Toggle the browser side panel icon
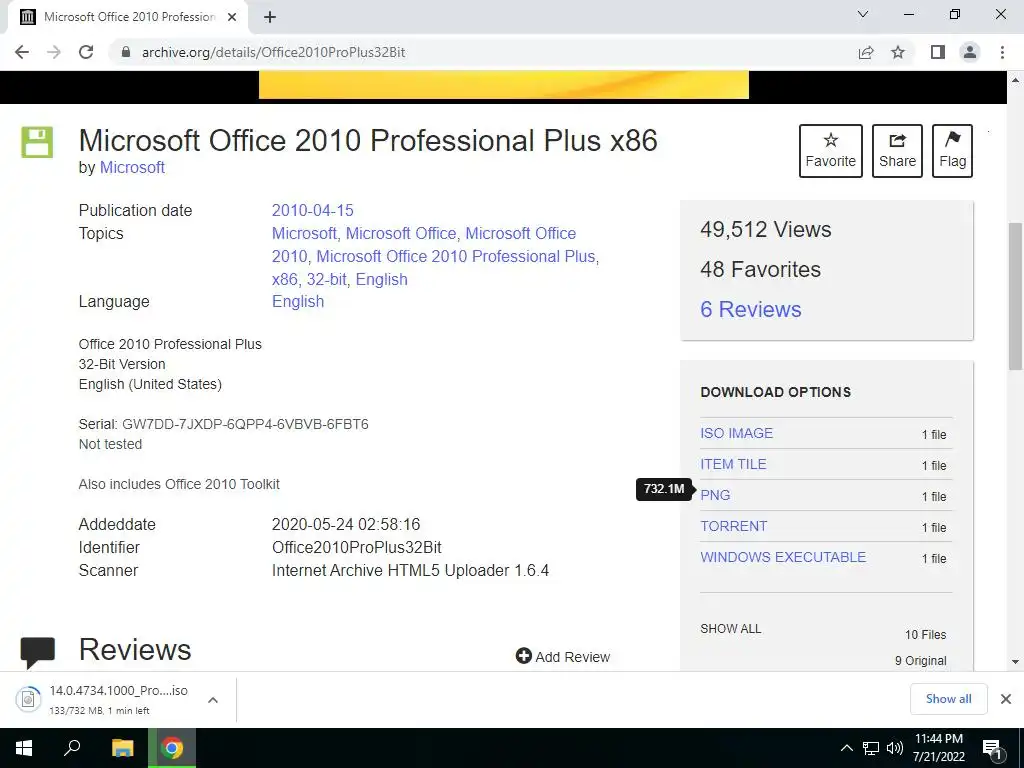Screen dimensions: 1024x768 pyautogui.click(x=938, y=52)
